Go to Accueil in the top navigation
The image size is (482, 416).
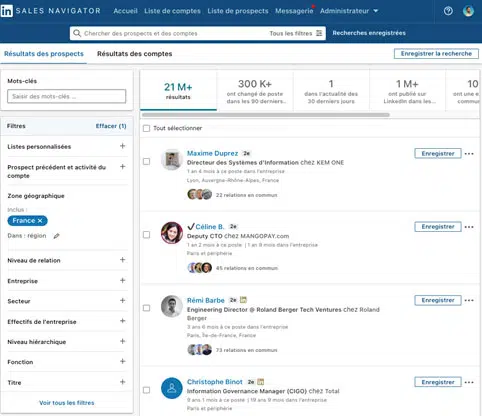tap(125, 11)
